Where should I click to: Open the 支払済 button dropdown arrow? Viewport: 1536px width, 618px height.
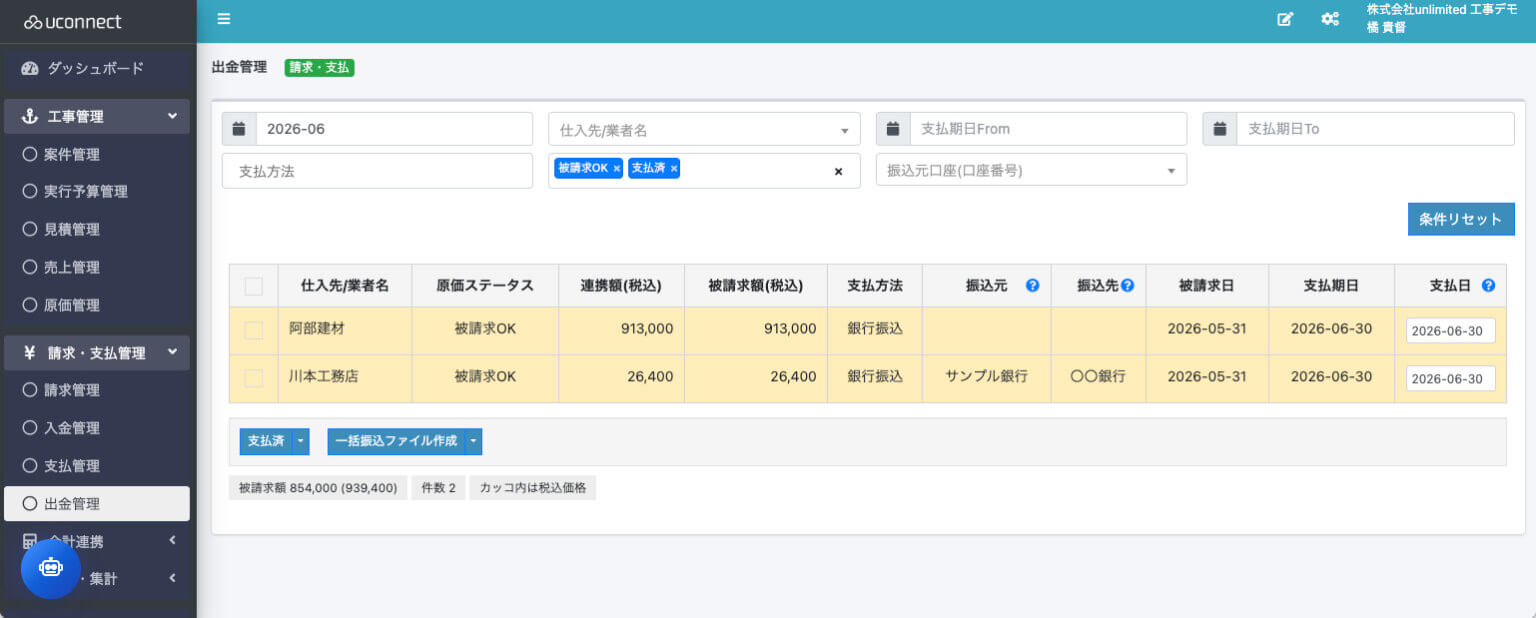tap(301, 441)
